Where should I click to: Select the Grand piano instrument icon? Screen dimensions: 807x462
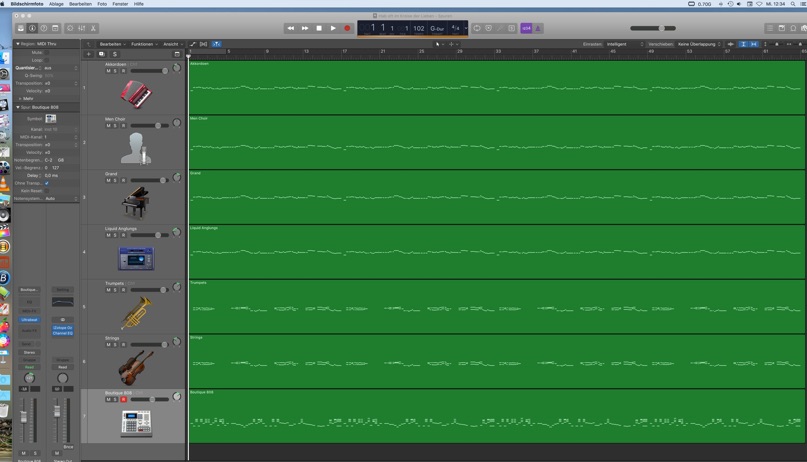pyautogui.click(x=135, y=203)
